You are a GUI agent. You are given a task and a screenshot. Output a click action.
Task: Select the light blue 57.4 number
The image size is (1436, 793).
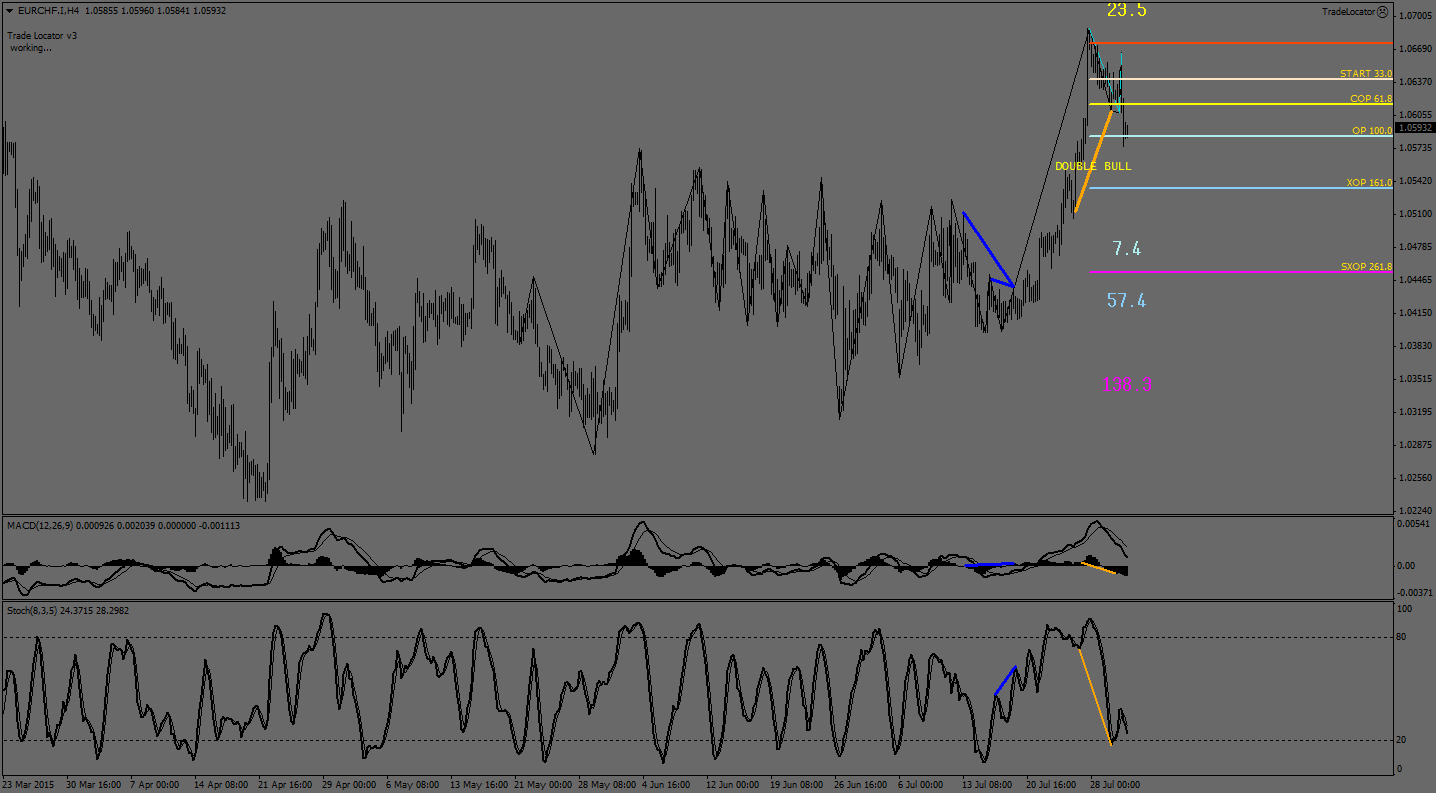click(1126, 300)
